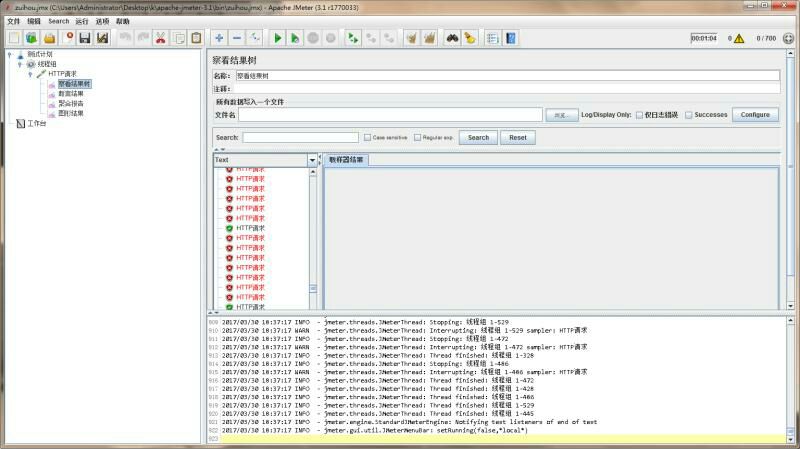Select the 取样器结果 tab
The width and height of the screenshot is (800, 449).
tap(347, 160)
